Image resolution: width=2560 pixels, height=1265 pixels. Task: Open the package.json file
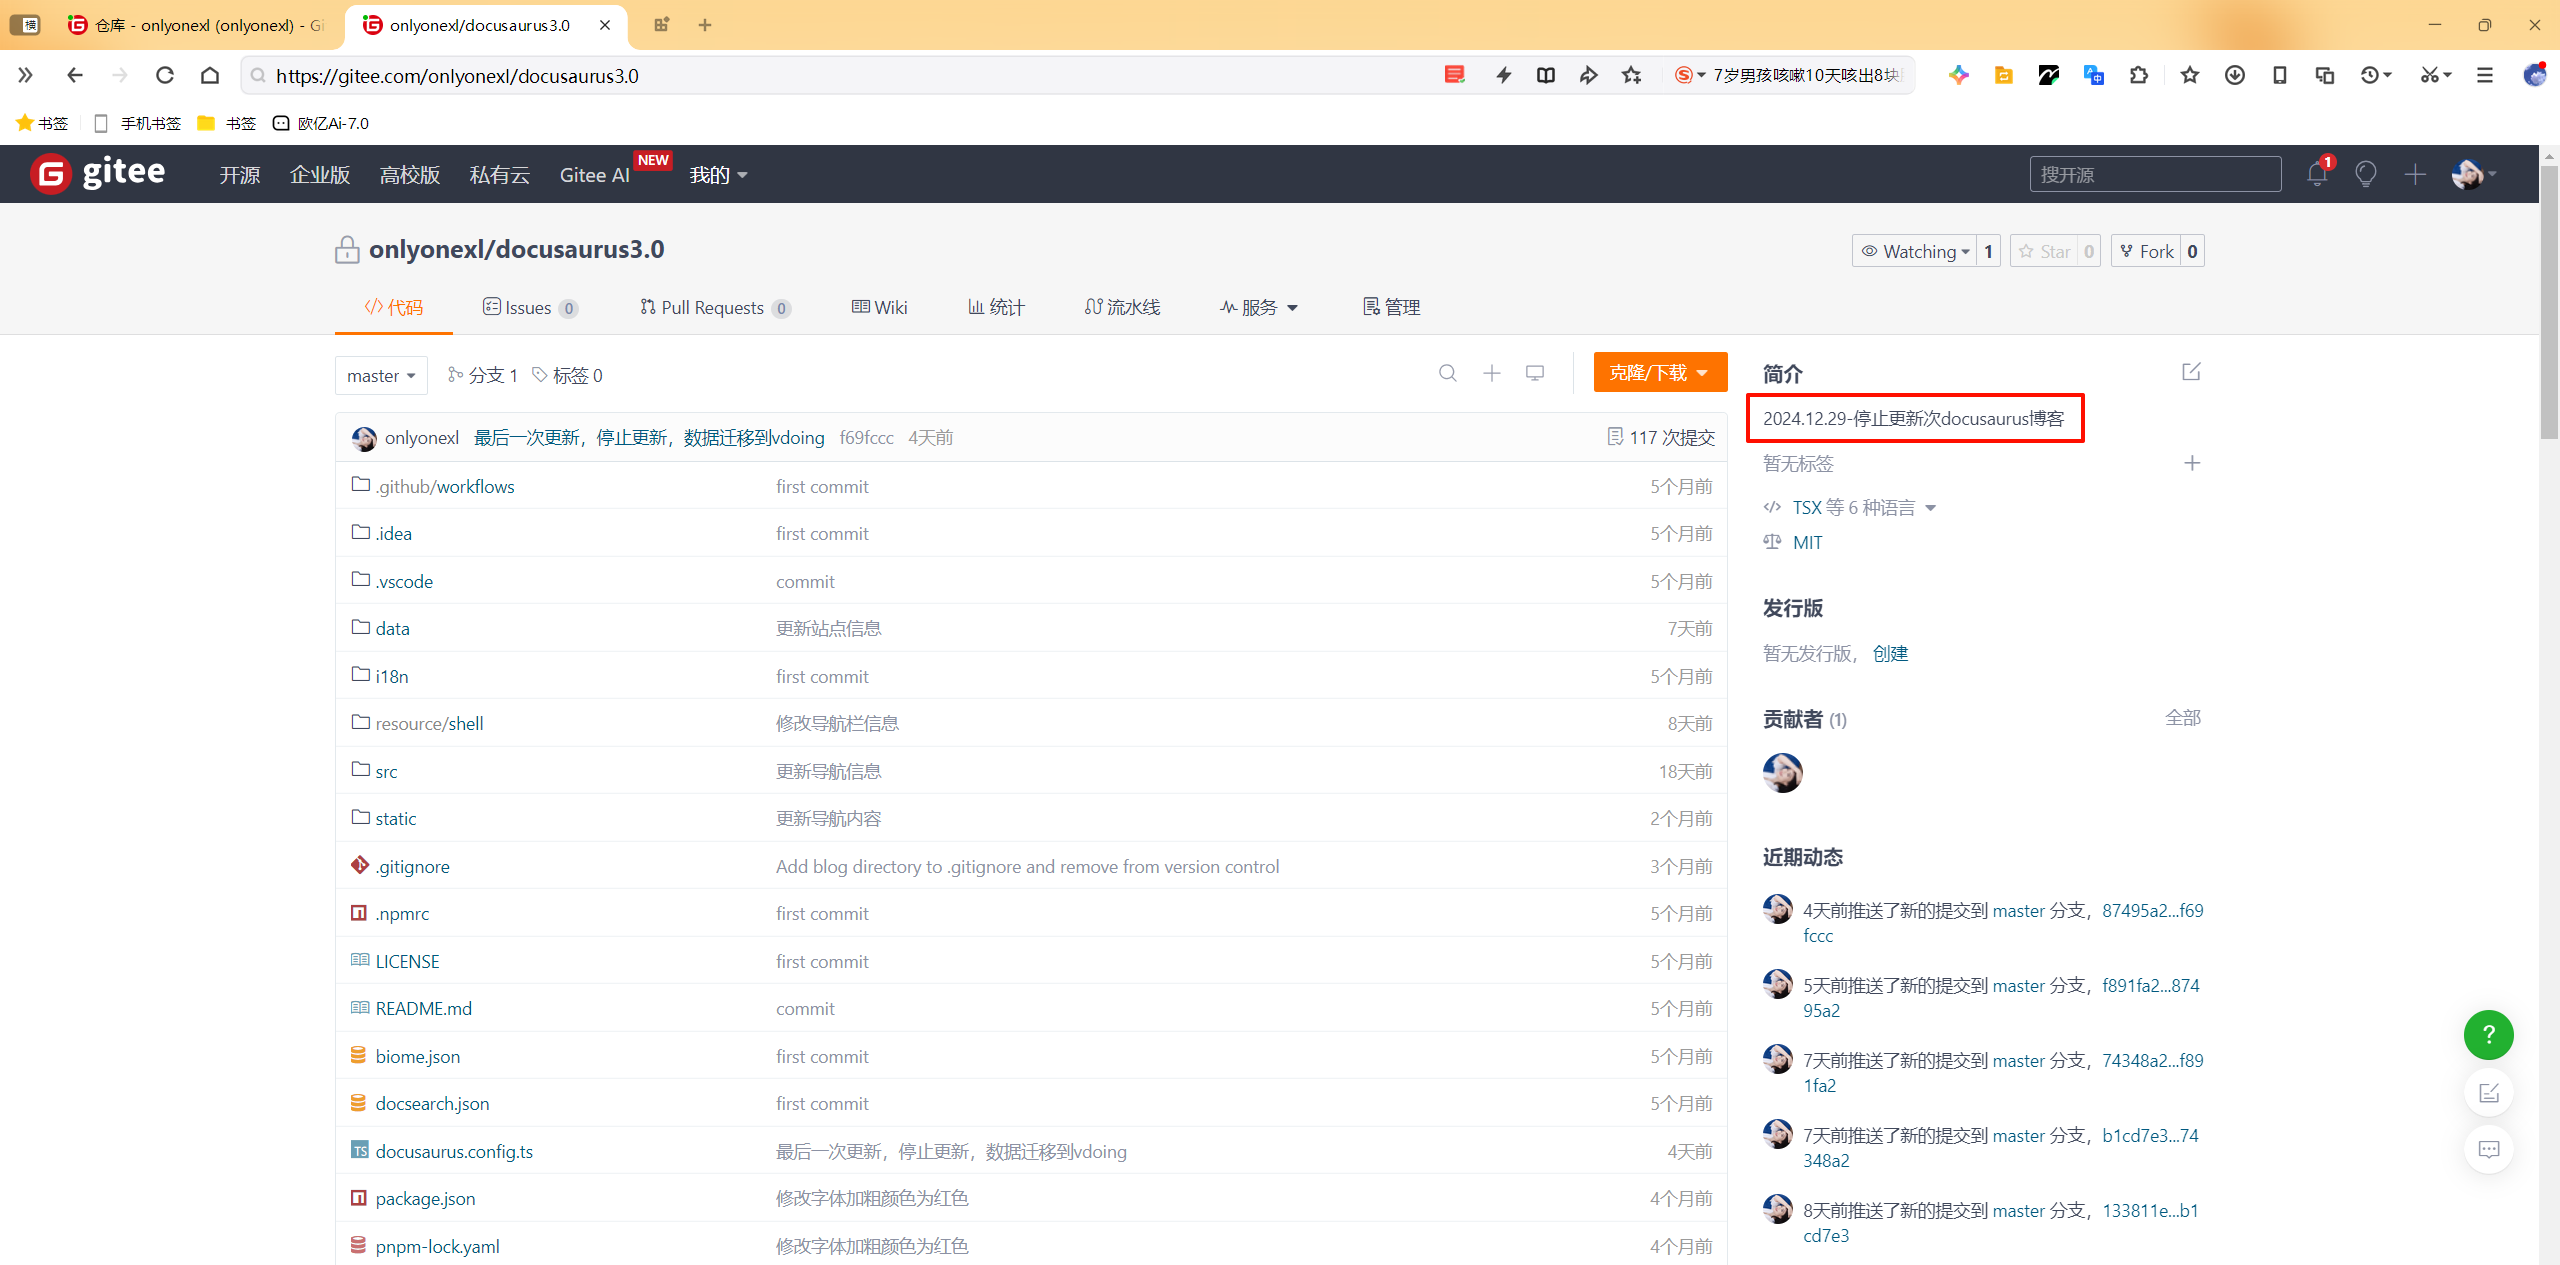pos(425,1198)
